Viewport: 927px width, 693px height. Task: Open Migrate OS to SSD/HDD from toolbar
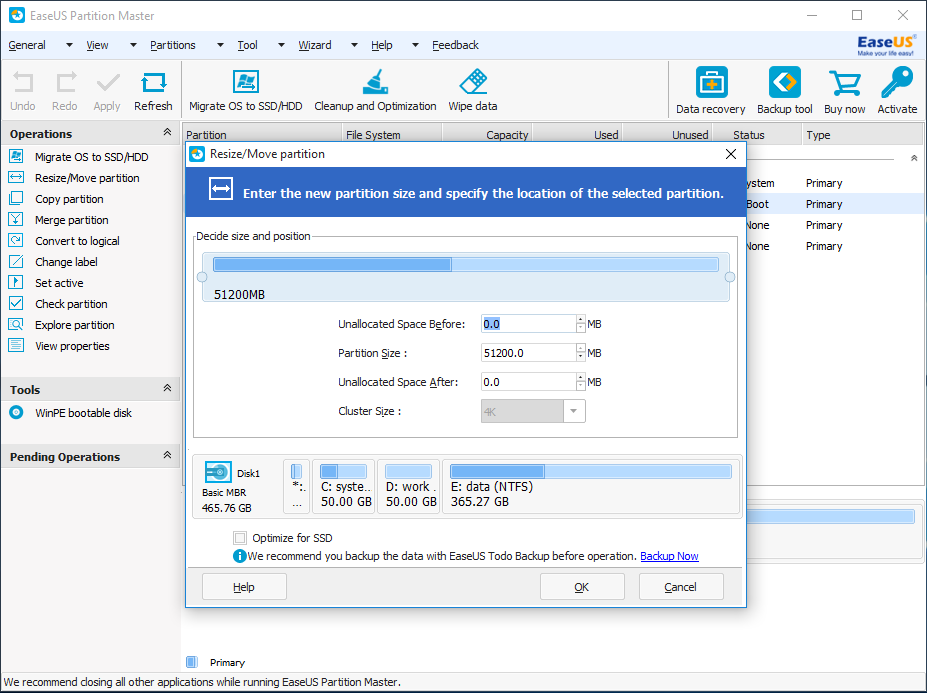pos(245,90)
